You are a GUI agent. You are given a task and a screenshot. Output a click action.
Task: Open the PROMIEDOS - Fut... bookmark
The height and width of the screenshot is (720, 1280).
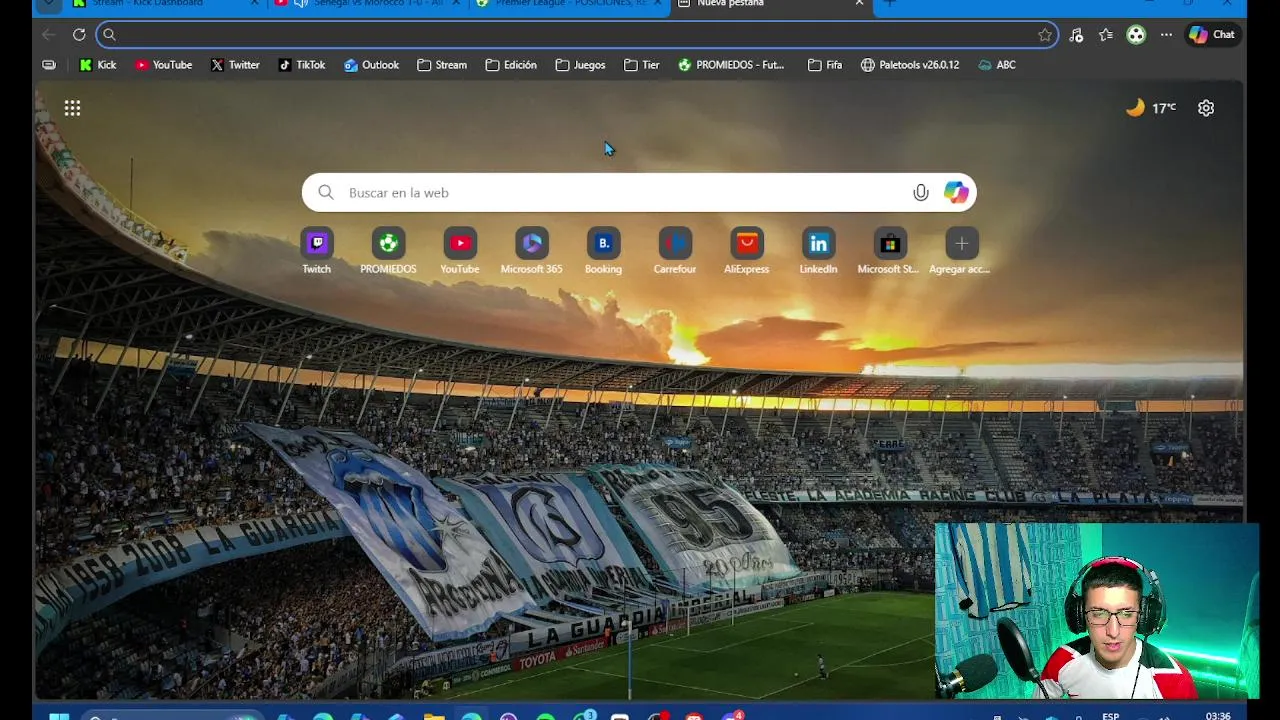pos(731,65)
